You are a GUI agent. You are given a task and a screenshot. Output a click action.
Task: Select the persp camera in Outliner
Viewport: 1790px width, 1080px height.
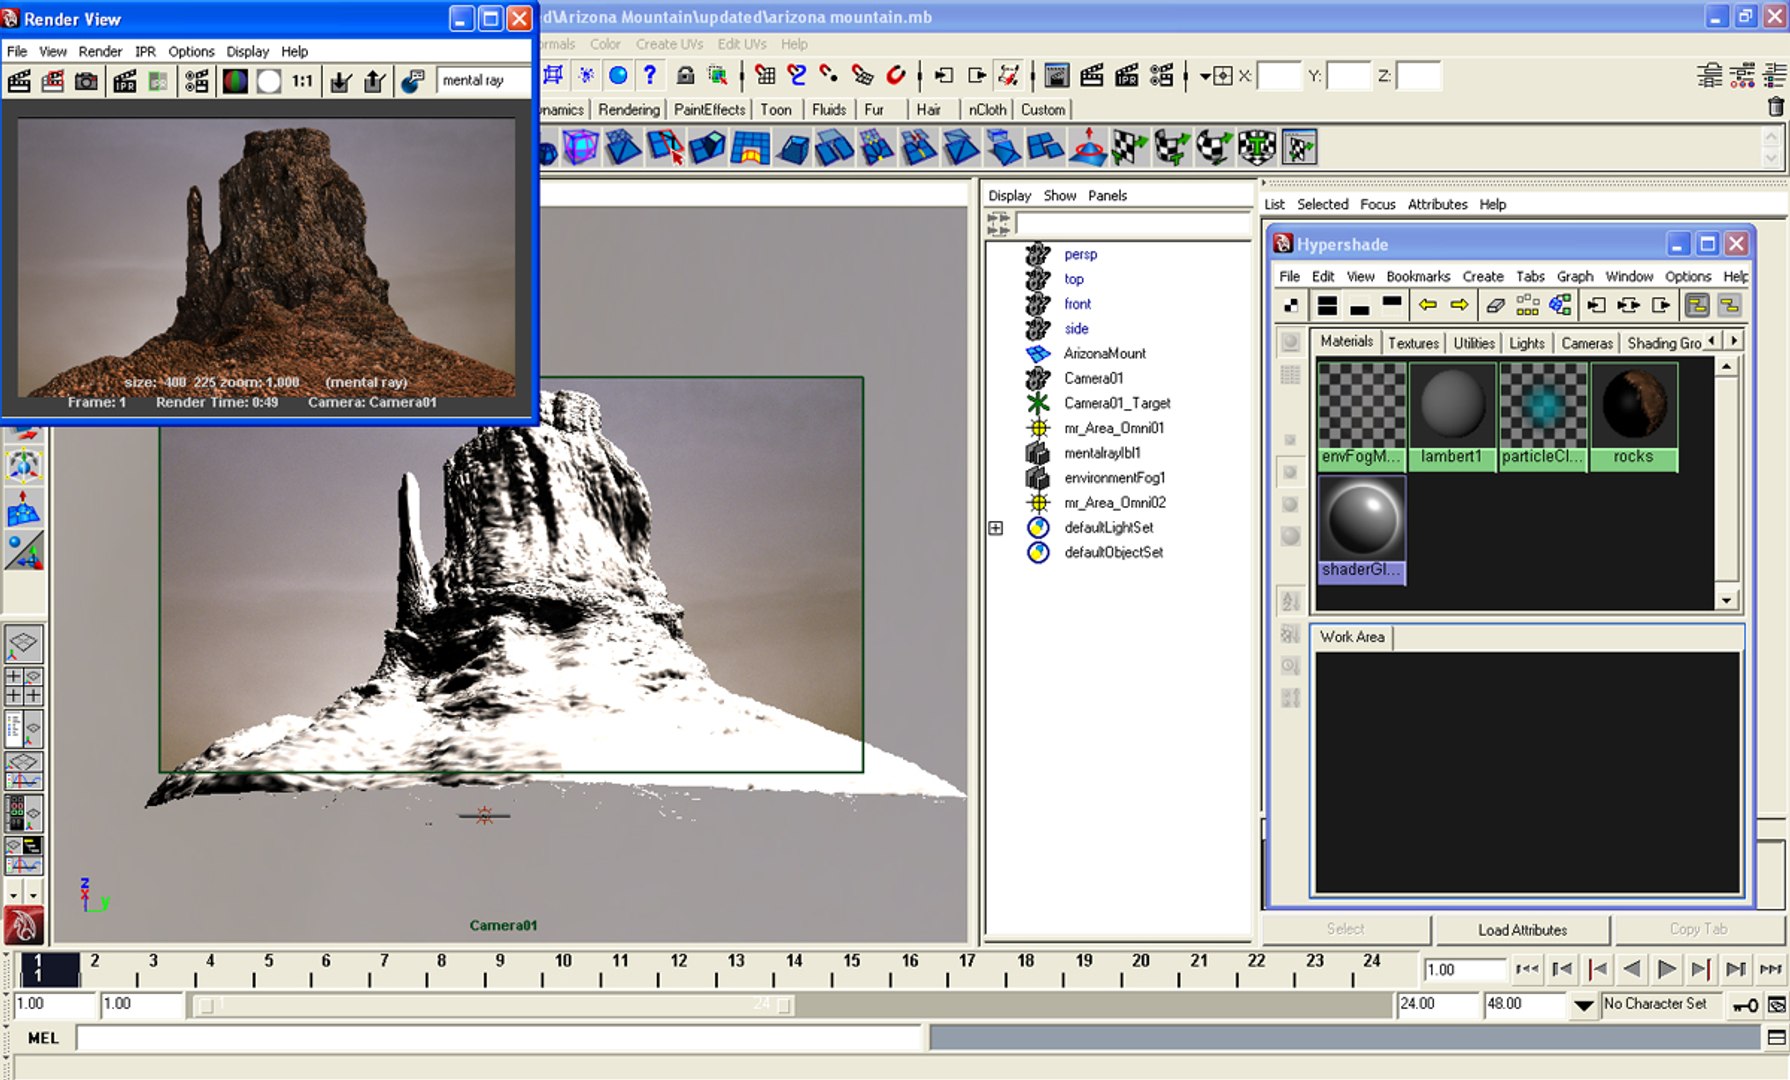(1080, 254)
